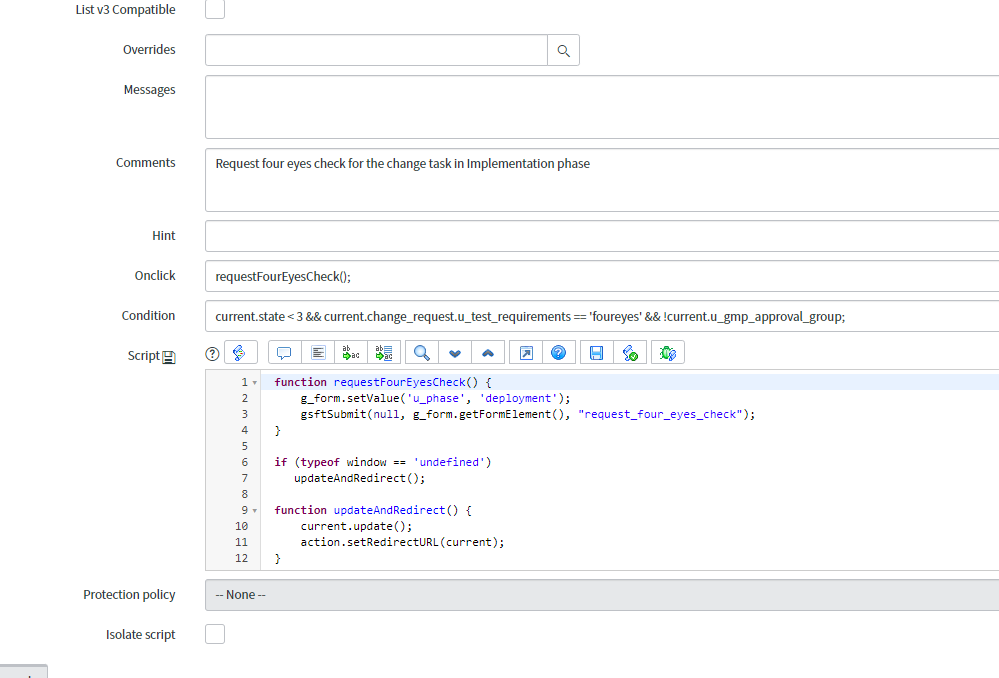Click line 2 g_form.setValue code
This screenshot has width=999, height=678.
(436, 398)
